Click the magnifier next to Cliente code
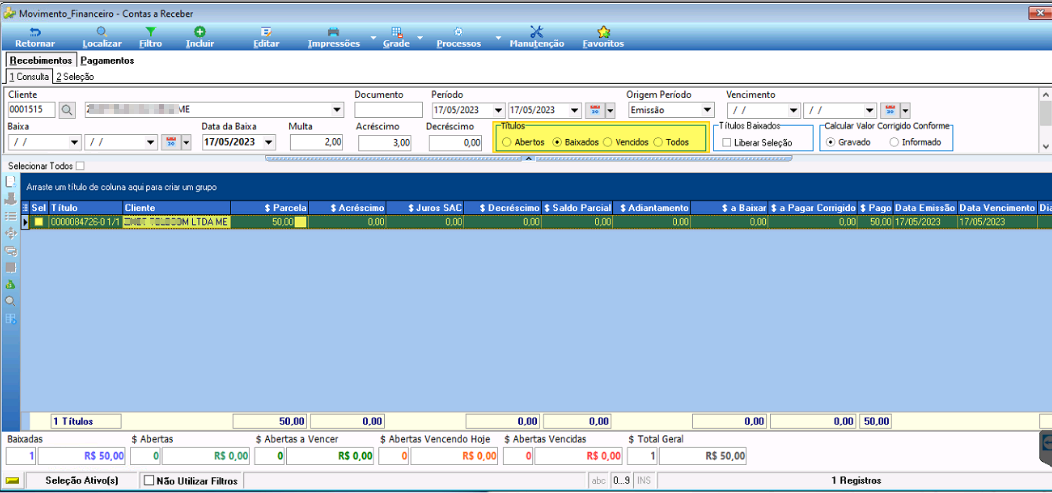Screen dimensions: 1052x493 pos(68,110)
